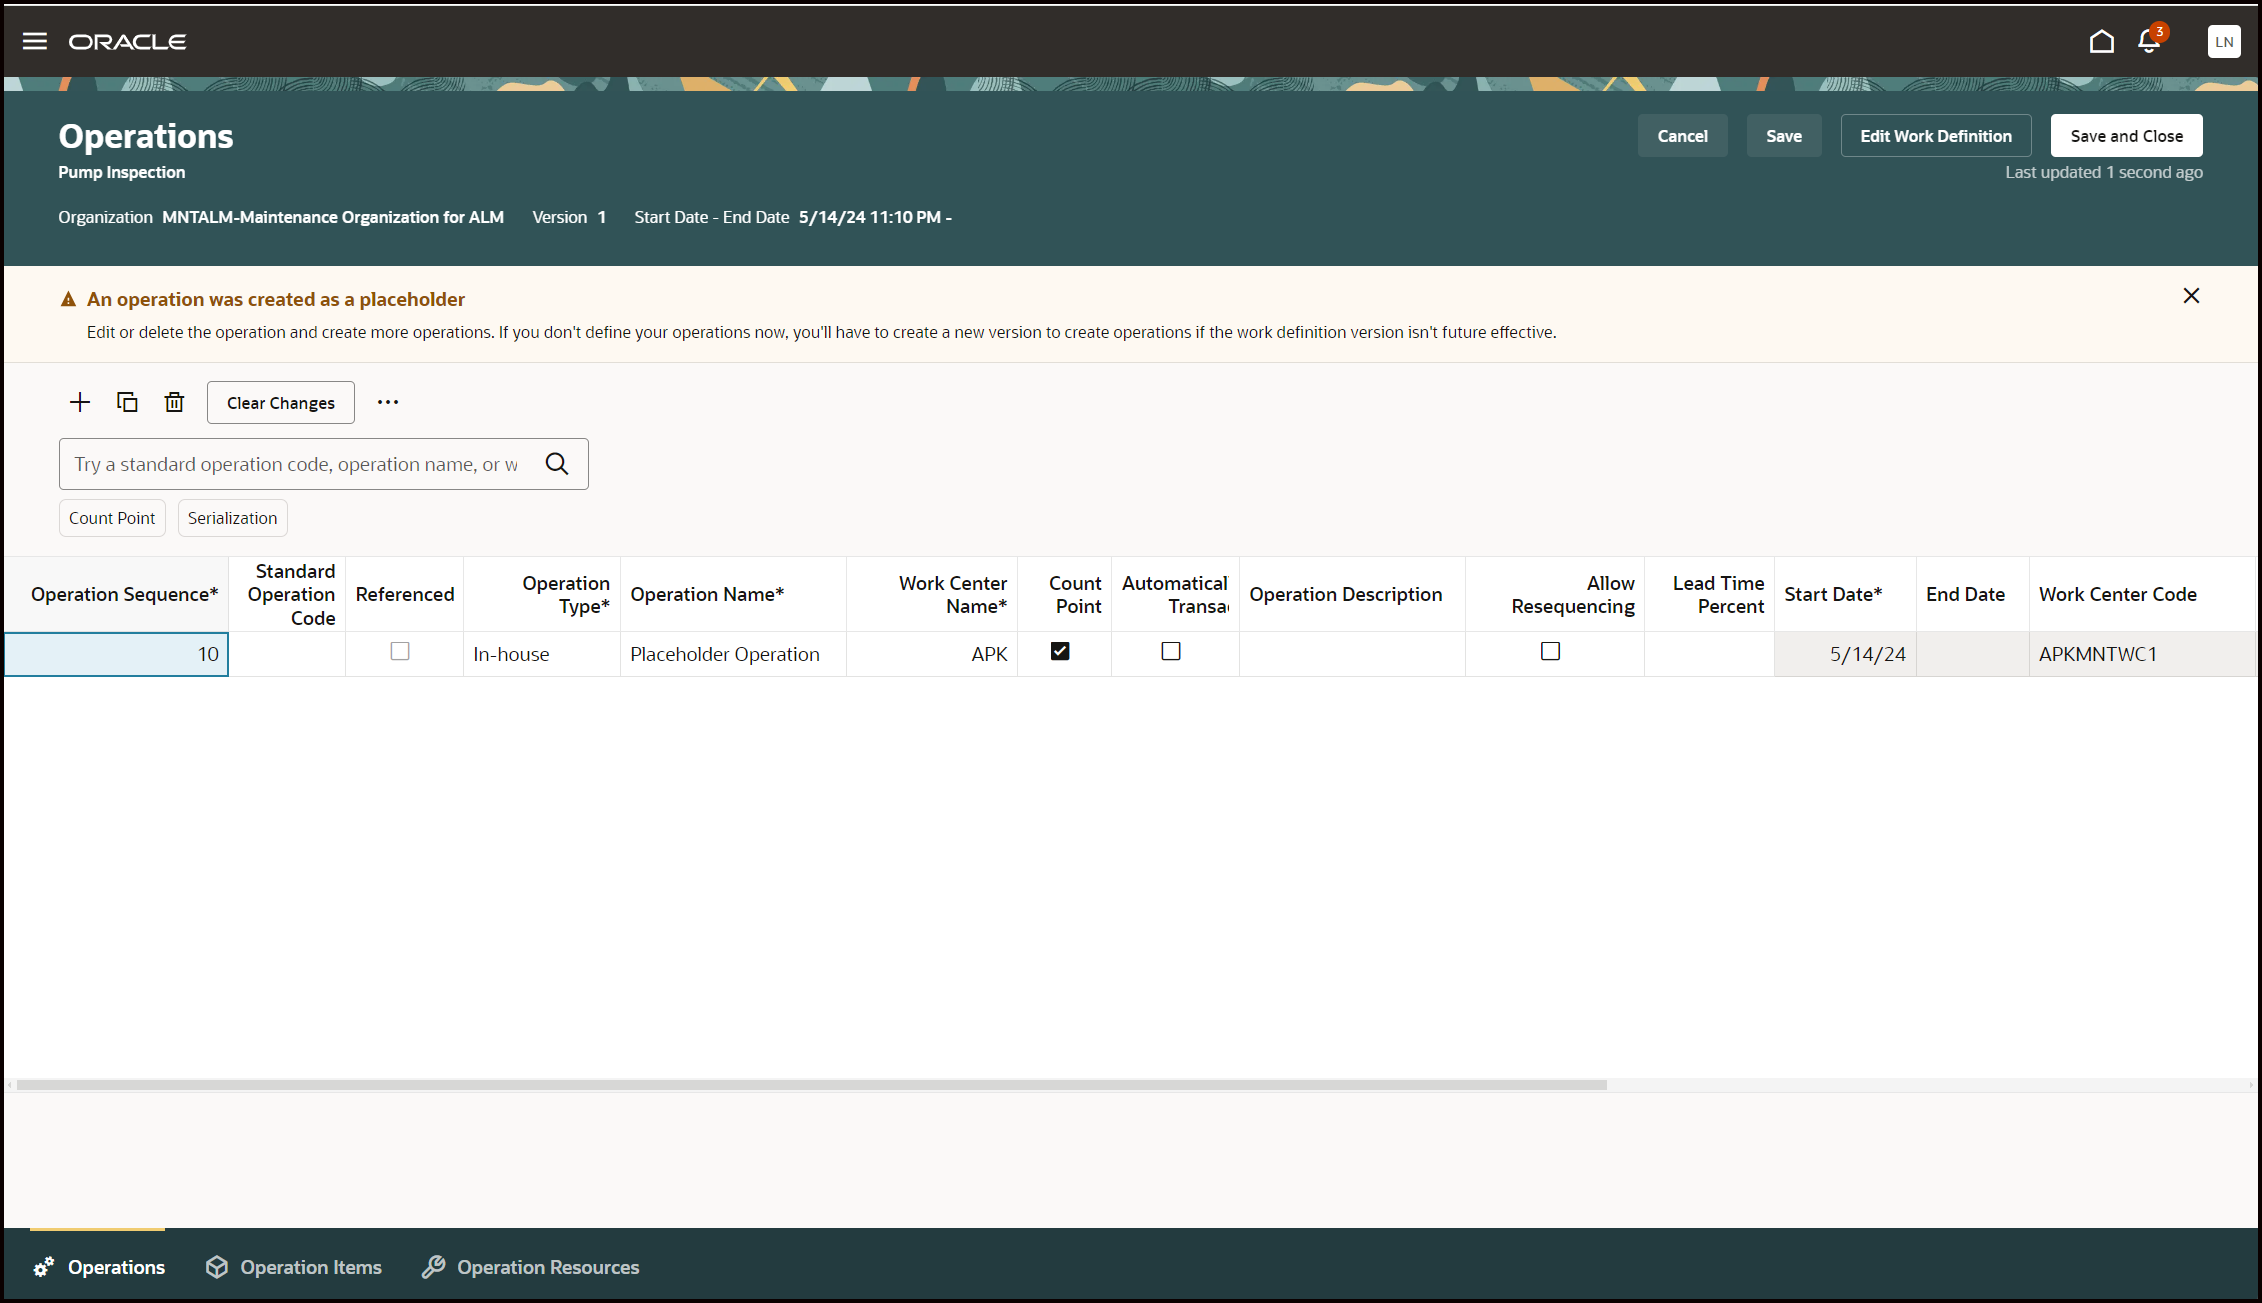The width and height of the screenshot is (2262, 1303).
Task: Open the LN user profile avatar
Action: coord(2223,41)
